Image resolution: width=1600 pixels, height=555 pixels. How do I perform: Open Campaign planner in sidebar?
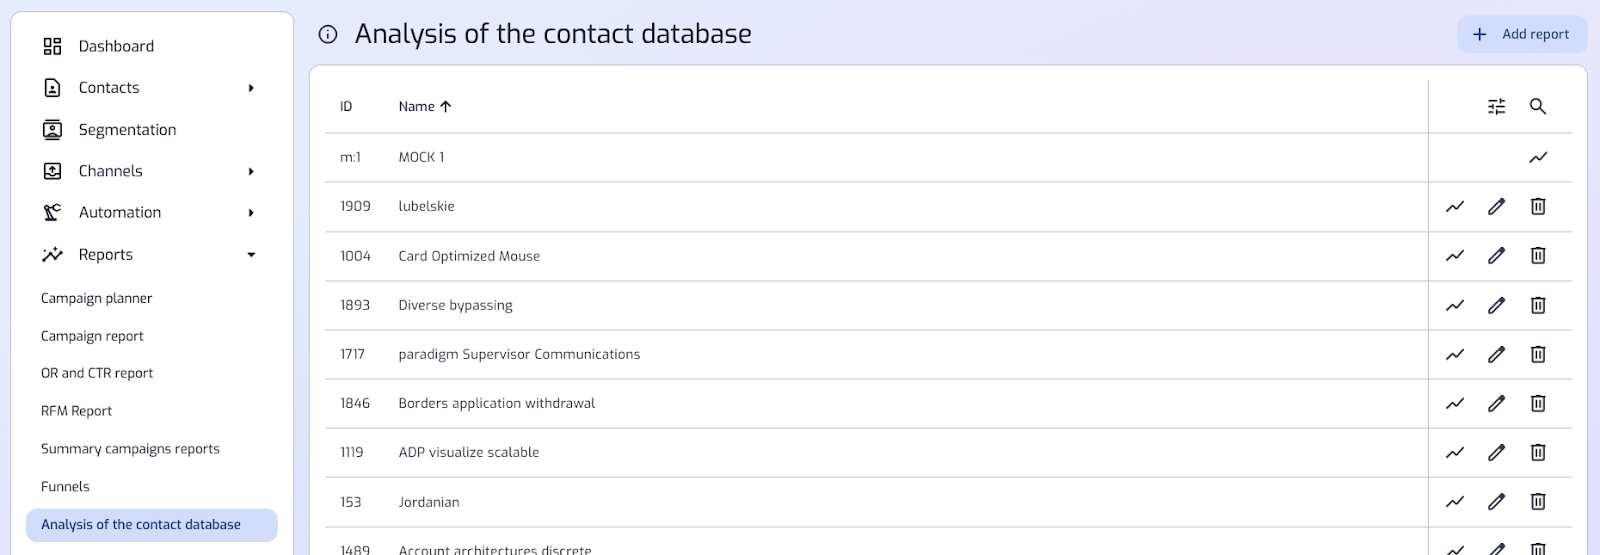click(x=96, y=298)
